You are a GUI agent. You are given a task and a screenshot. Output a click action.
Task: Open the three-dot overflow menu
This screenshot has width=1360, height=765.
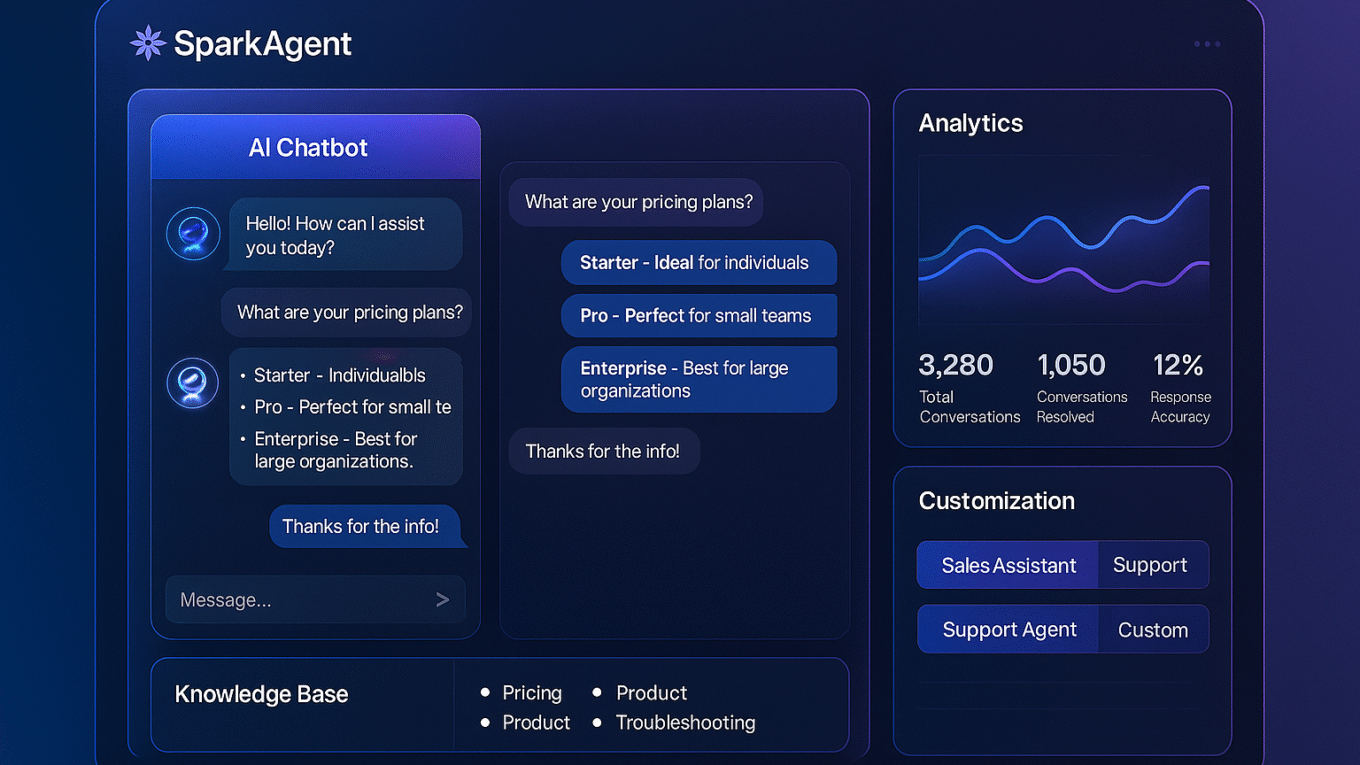1206,43
